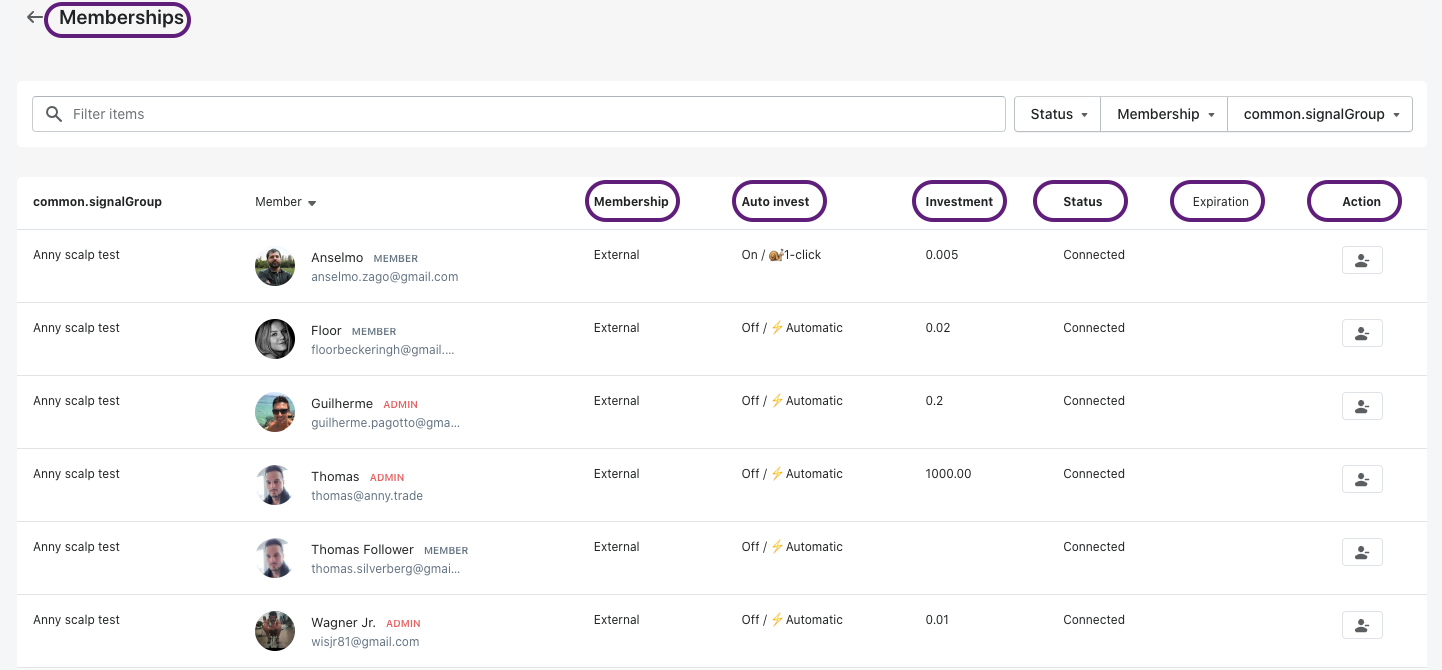Click the Investment column header
The width and height of the screenshot is (1442, 670).
pos(959,201)
